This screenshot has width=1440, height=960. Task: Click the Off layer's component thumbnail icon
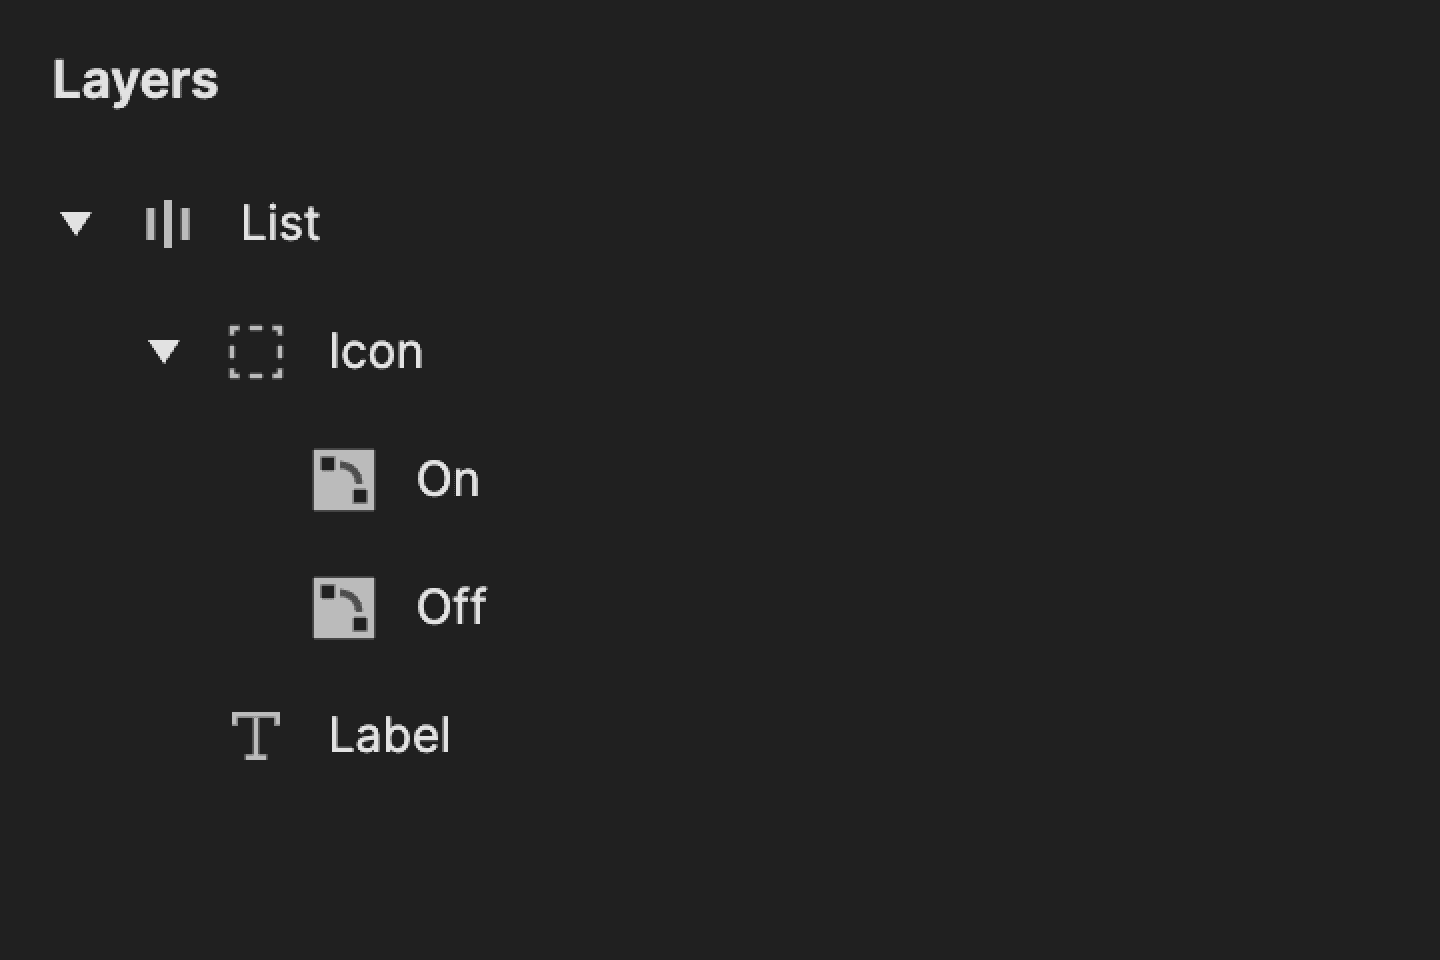click(x=345, y=607)
